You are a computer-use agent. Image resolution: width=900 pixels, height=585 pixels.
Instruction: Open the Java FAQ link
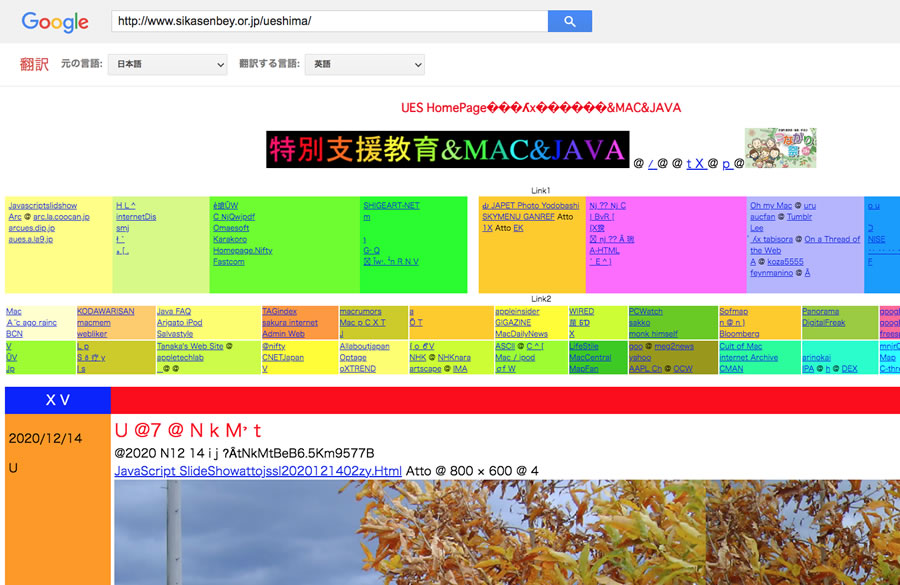tap(174, 311)
